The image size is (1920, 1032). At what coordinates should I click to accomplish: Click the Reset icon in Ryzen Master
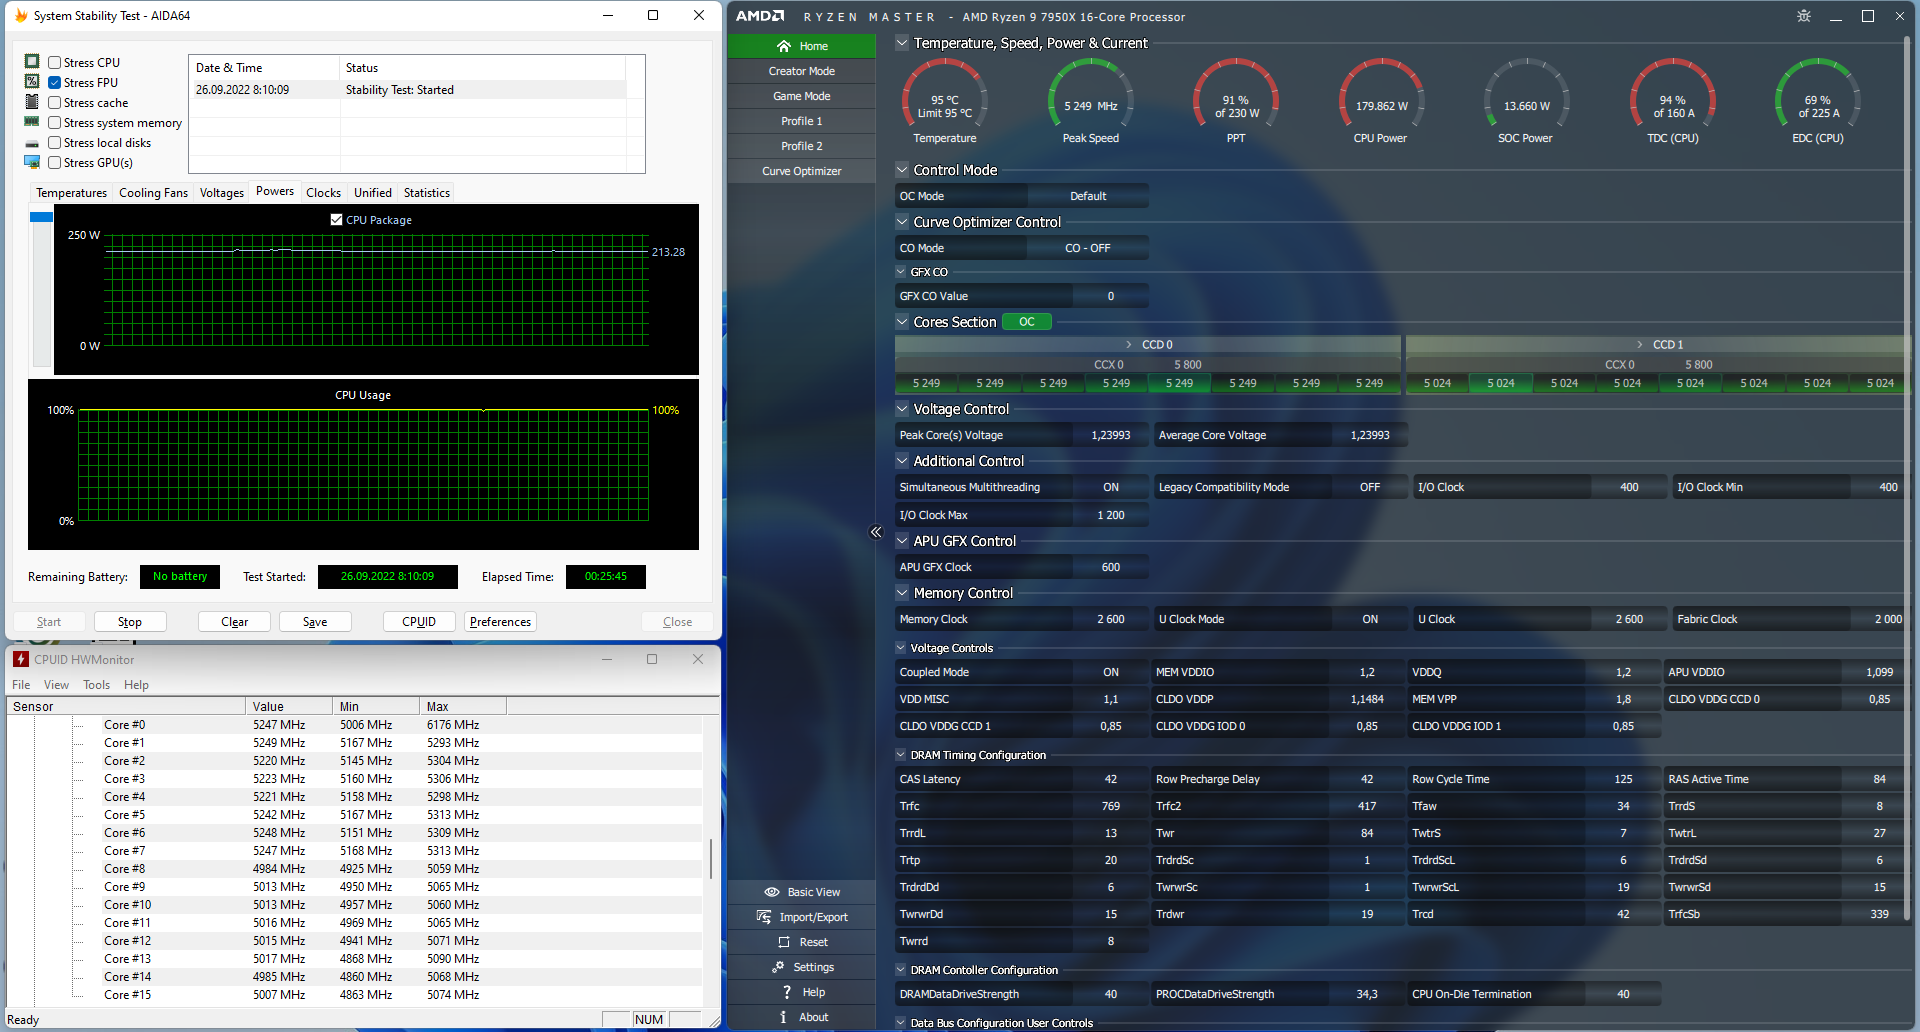point(785,942)
